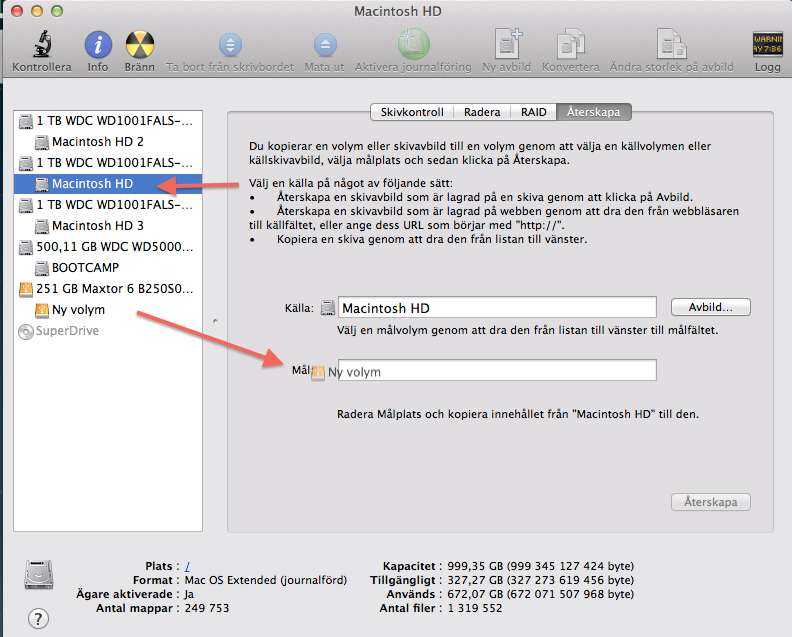Click Aktivera journalföring toolbar icon
Screen dimensions: 792x637
[x=413, y=43]
